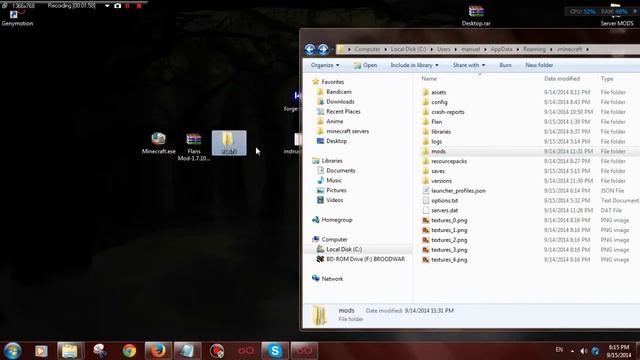Open the Homegroup item in navigation pane

click(332, 220)
